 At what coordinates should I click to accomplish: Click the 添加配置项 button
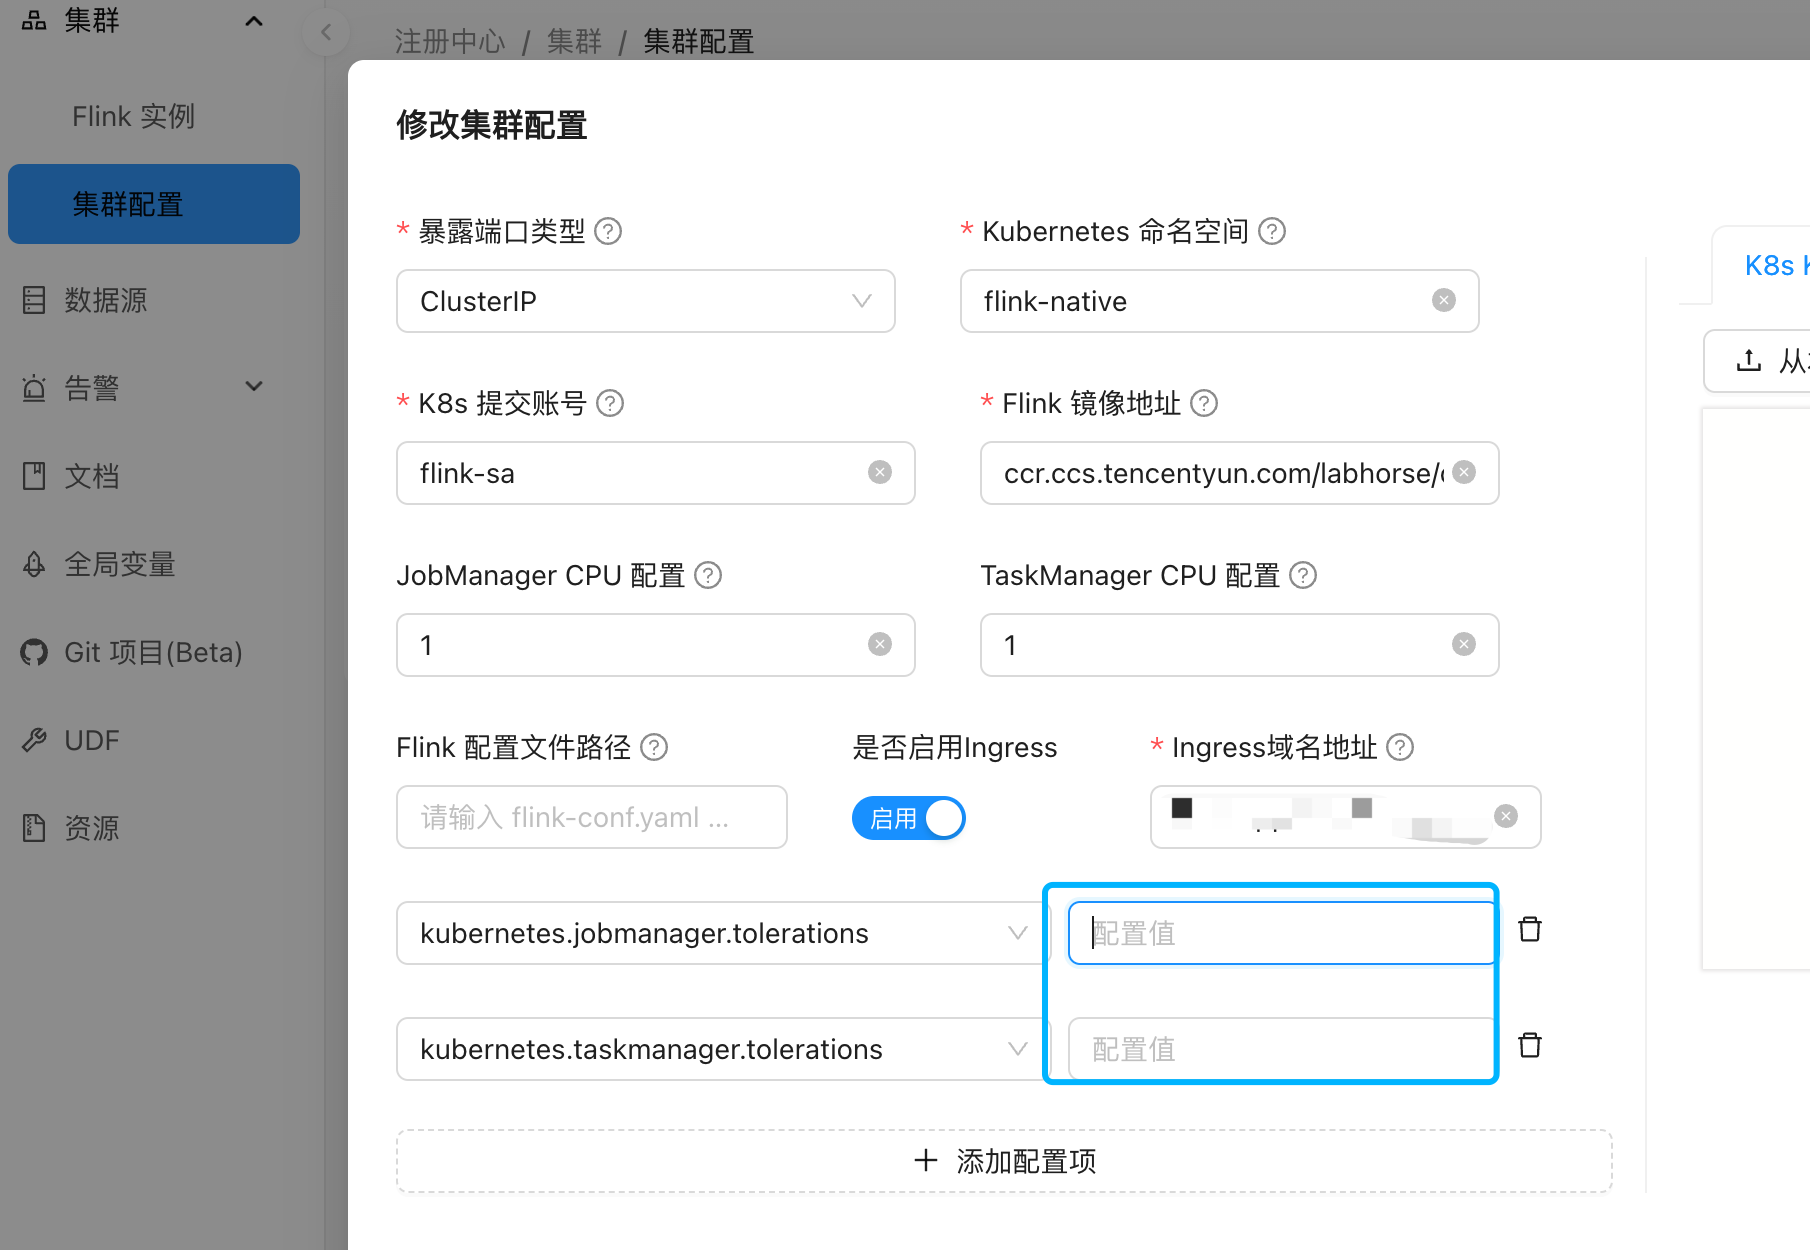tap(1004, 1161)
